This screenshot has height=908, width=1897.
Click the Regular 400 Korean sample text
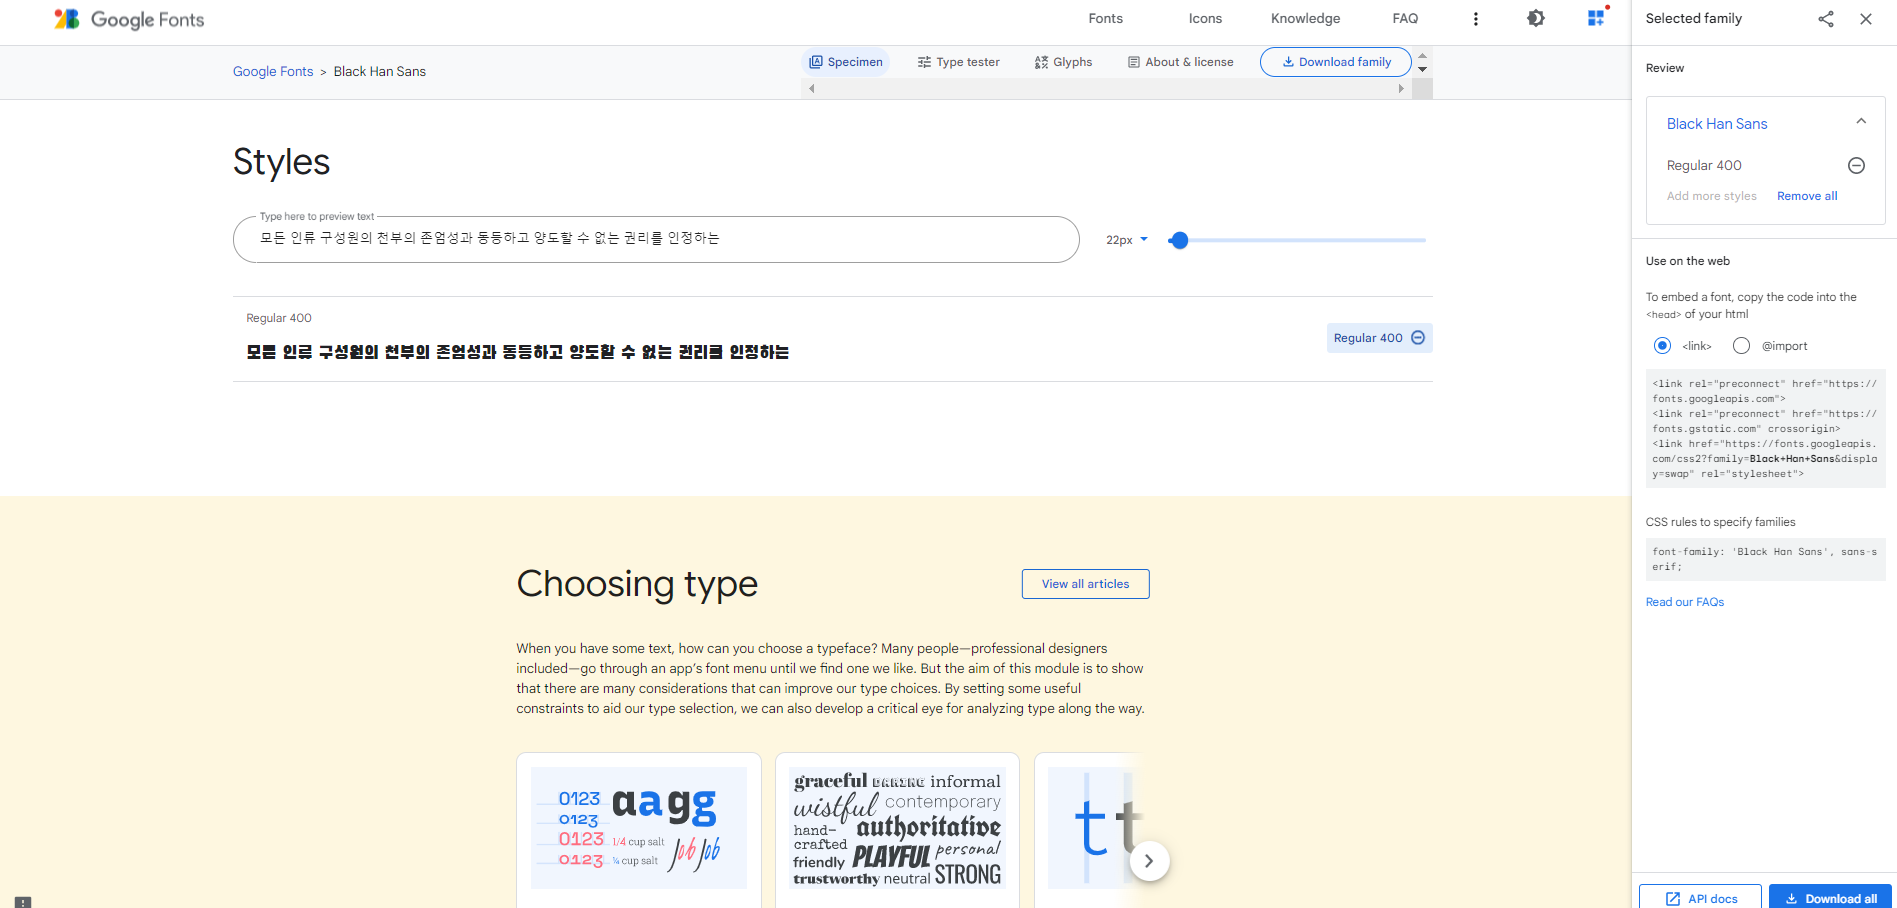coord(518,352)
